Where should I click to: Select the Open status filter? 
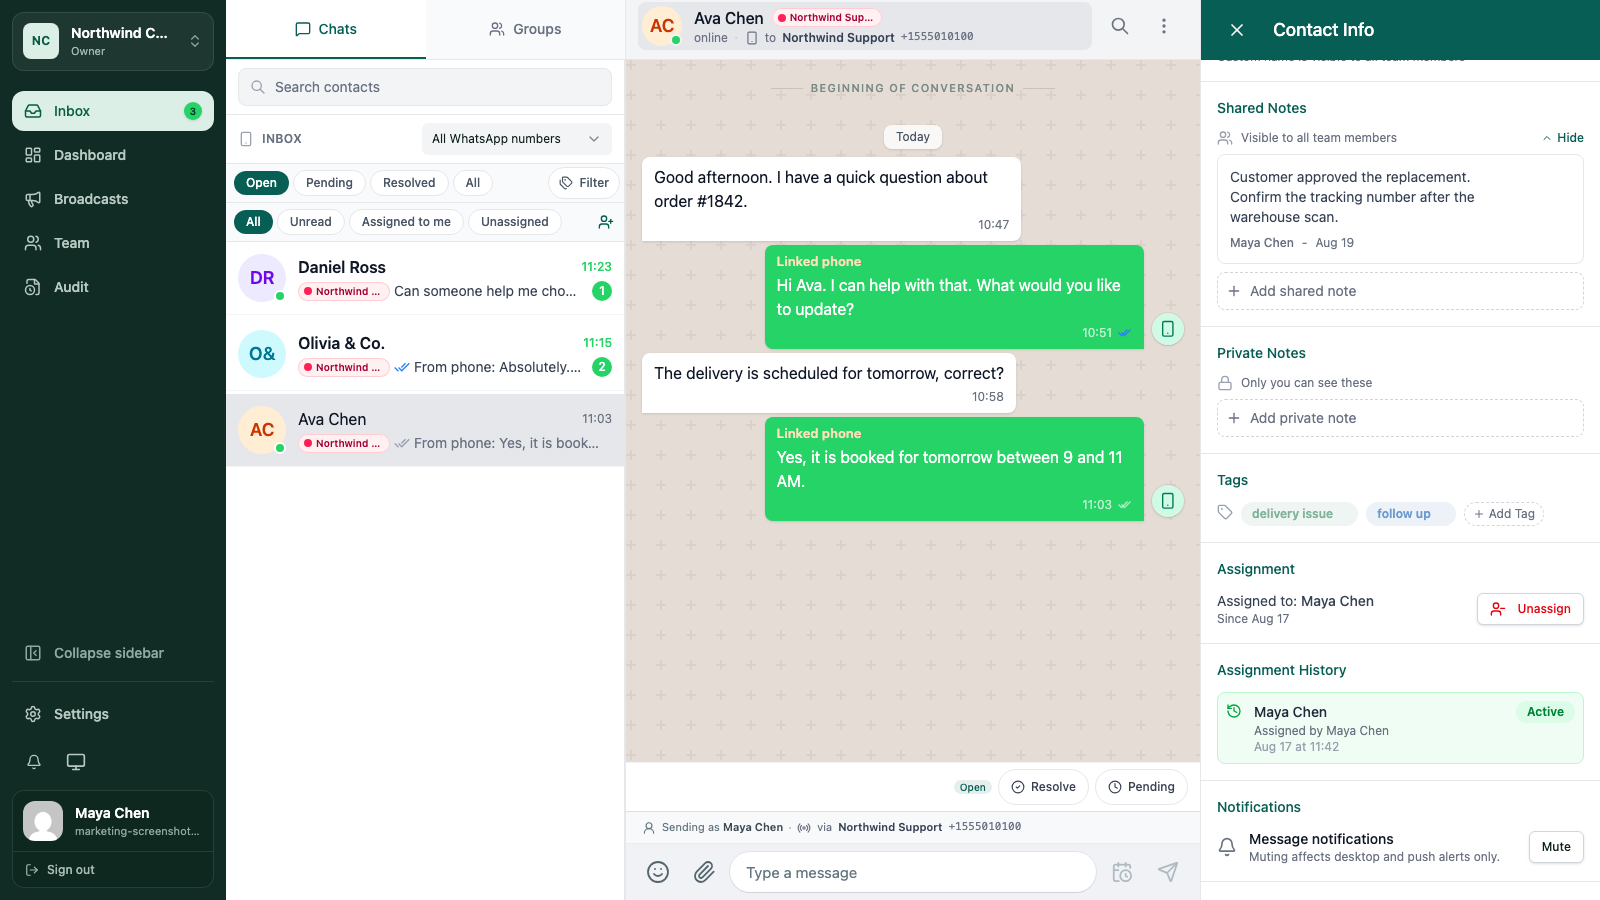[x=261, y=183]
